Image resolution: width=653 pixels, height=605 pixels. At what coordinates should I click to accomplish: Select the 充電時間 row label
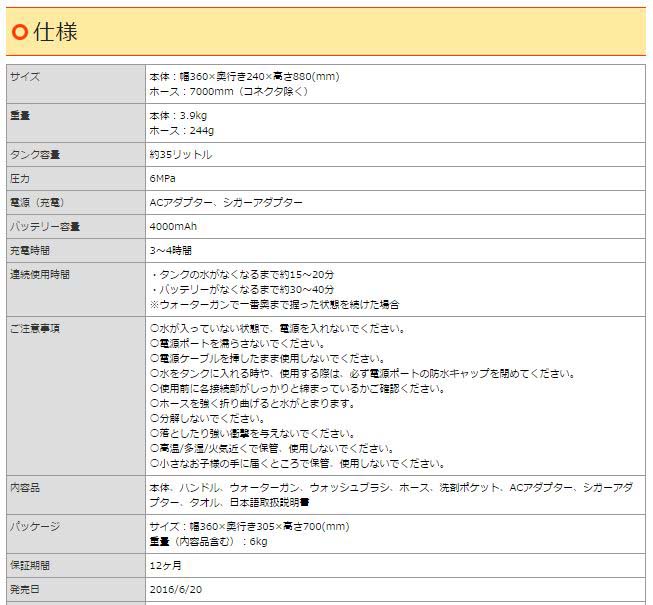click(x=30, y=251)
